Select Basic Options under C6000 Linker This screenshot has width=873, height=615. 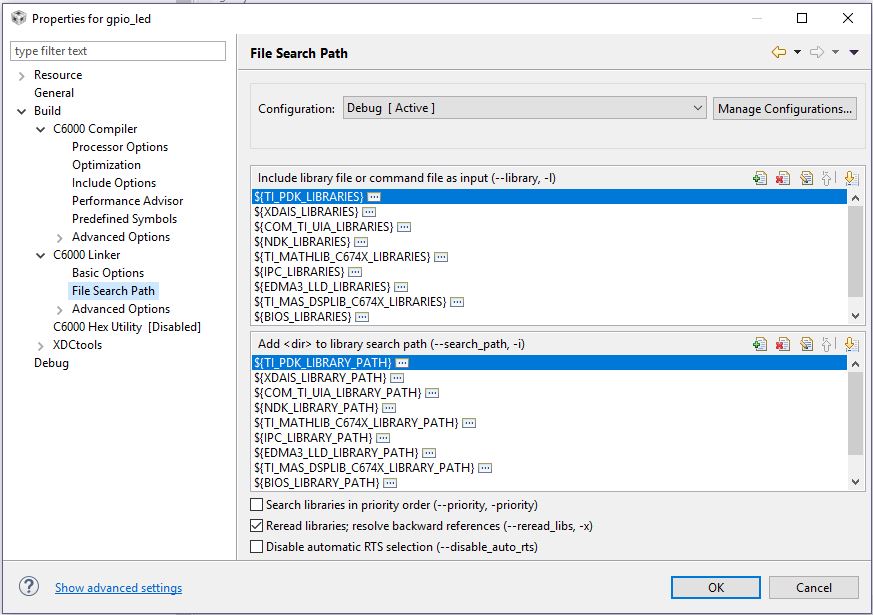[108, 273]
